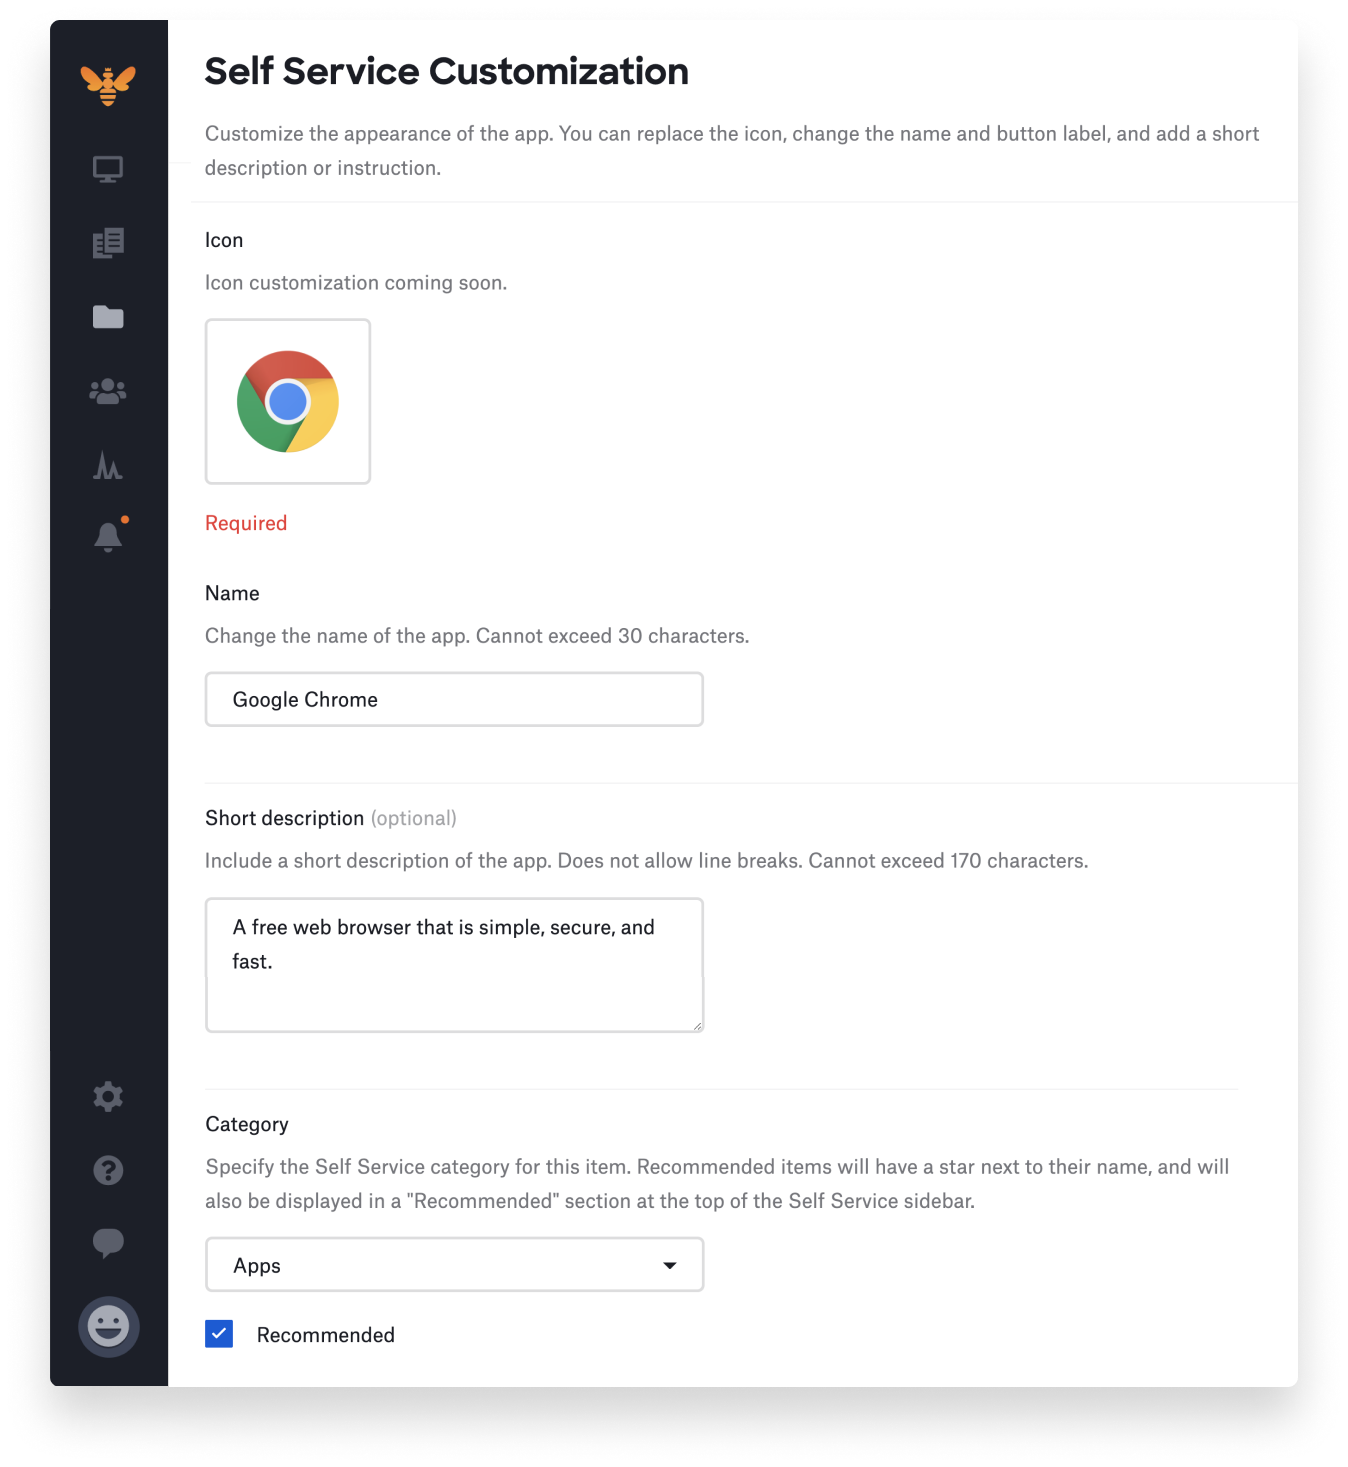This screenshot has width=1348, height=1467.
Task: Click the Recommended label text
Action: [325, 1334]
